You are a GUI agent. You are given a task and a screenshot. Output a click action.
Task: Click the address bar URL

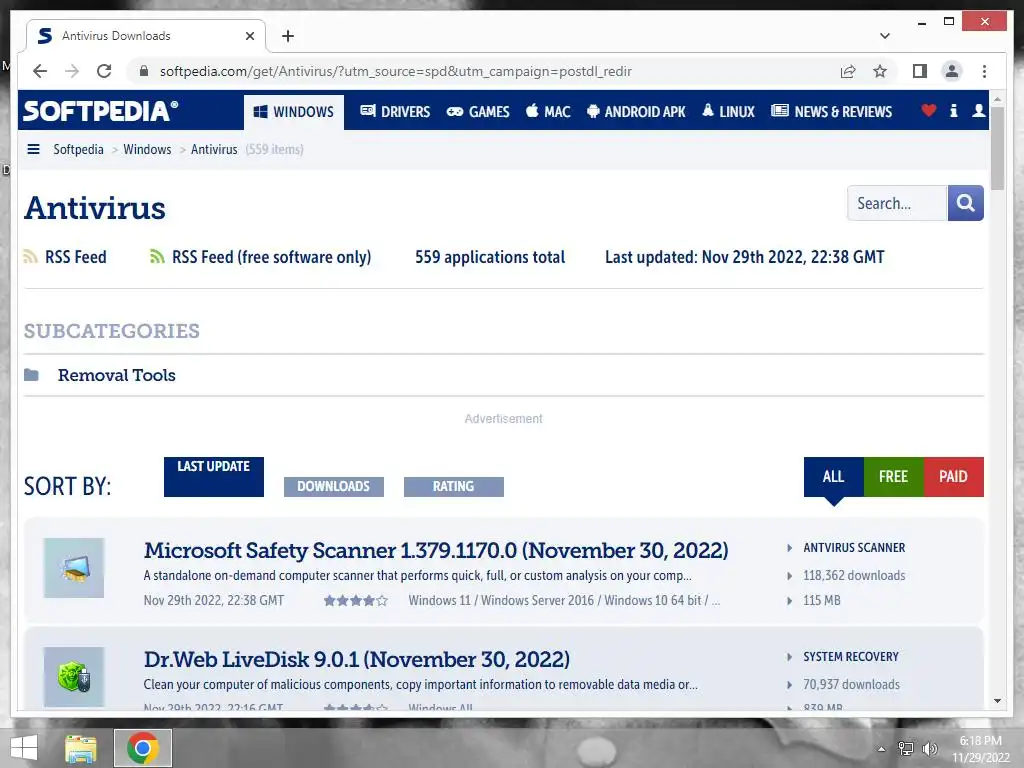pyautogui.click(x=396, y=71)
